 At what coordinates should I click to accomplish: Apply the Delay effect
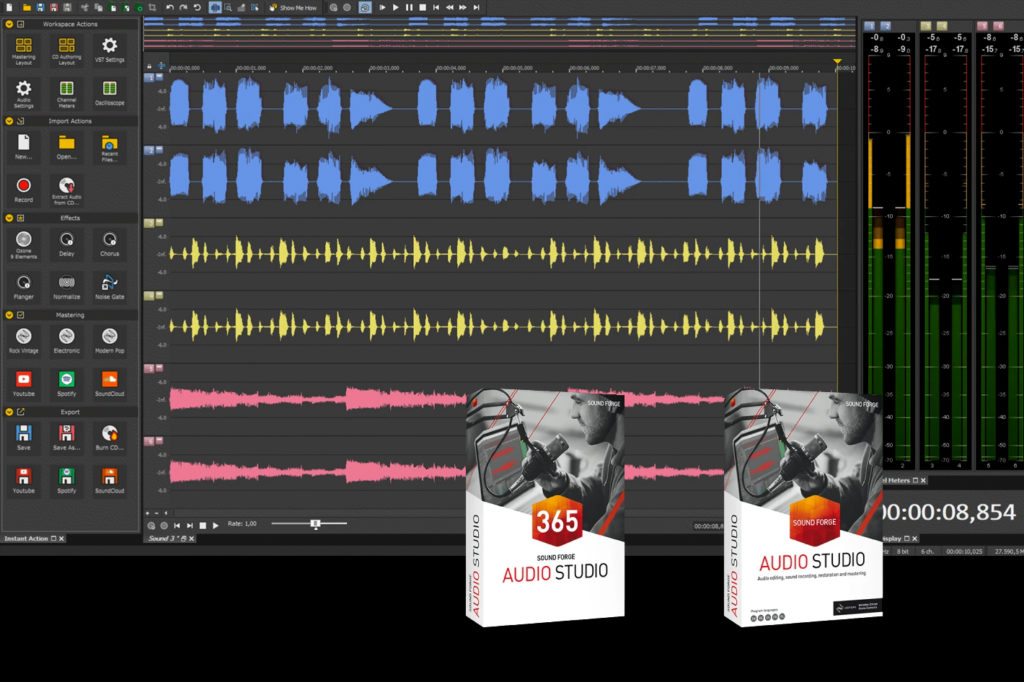pos(67,244)
